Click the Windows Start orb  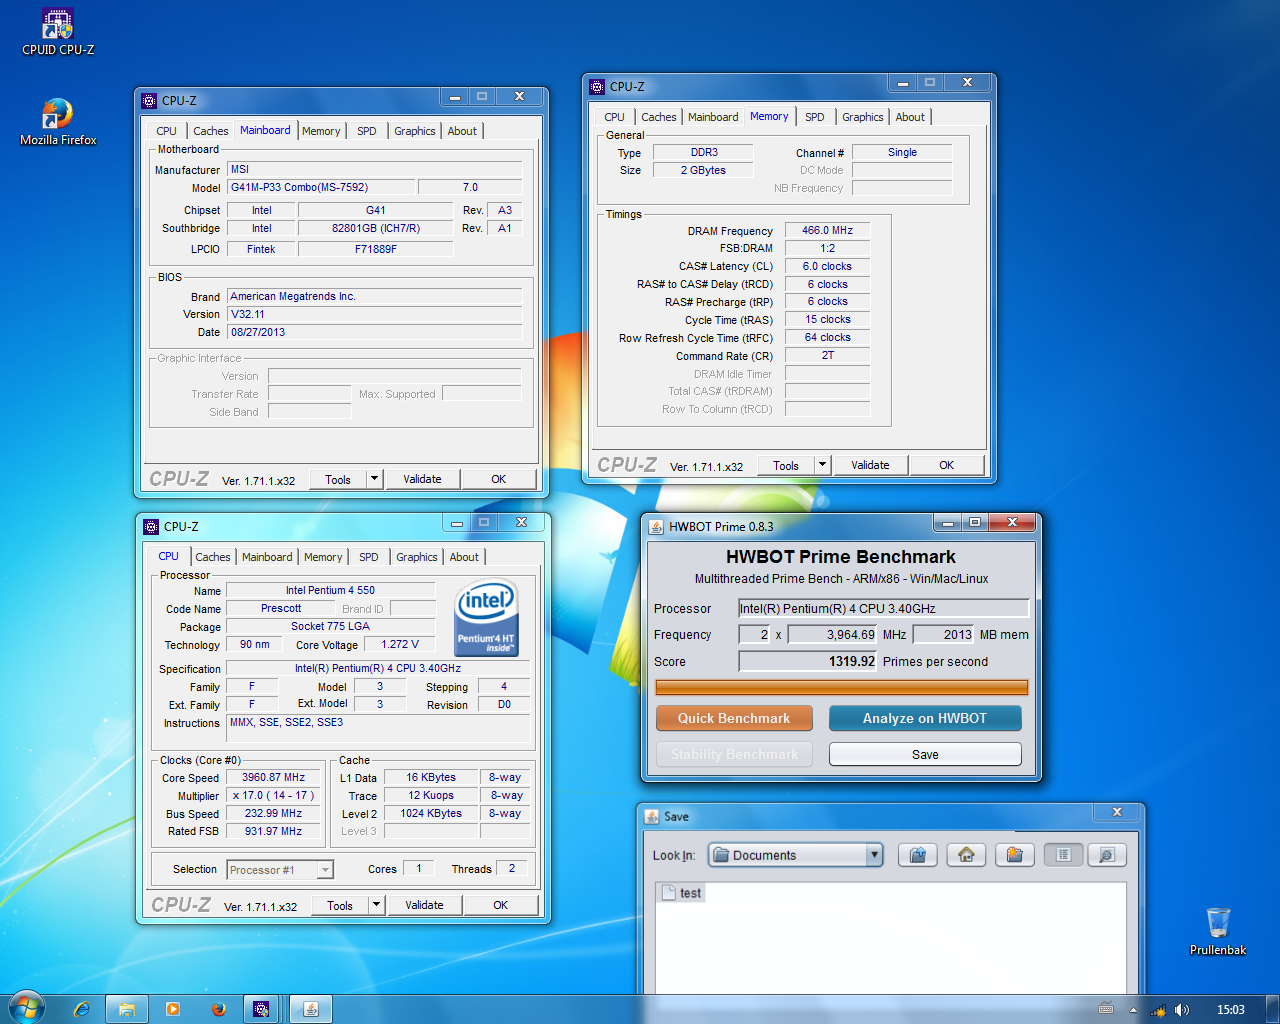pos(27,1008)
